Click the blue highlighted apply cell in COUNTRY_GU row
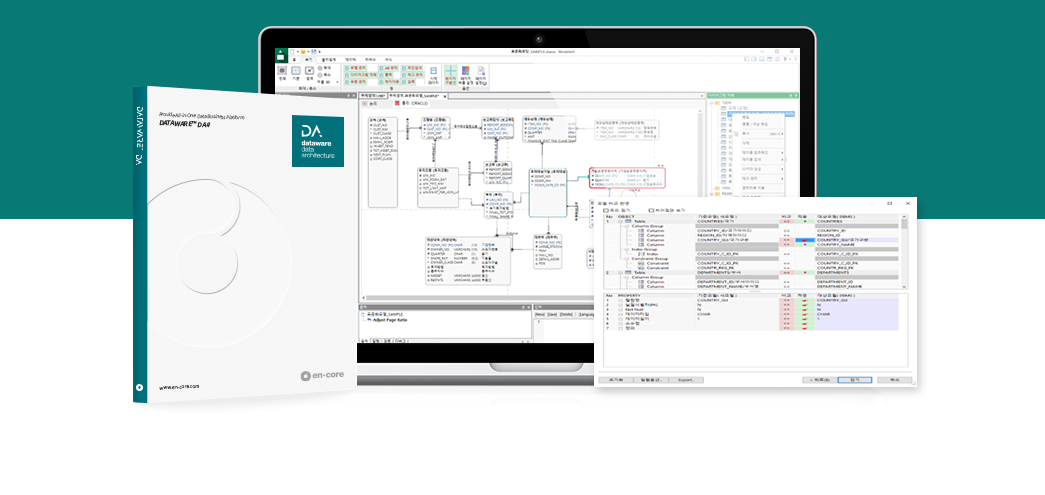Screen dimensions: 1045x495 tap(805, 240)
